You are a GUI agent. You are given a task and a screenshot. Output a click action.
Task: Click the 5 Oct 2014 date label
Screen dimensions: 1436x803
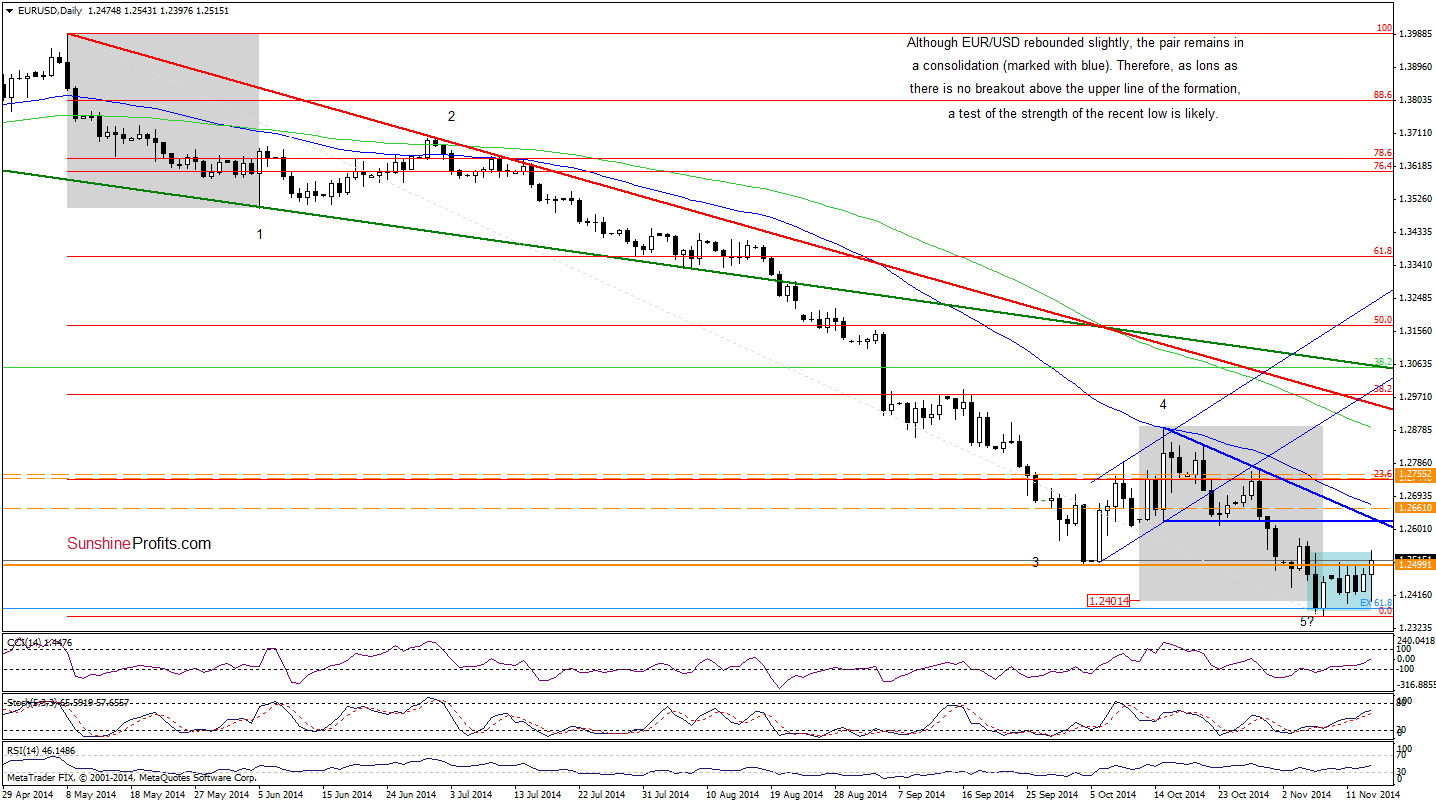click(x=1111, y=794)
